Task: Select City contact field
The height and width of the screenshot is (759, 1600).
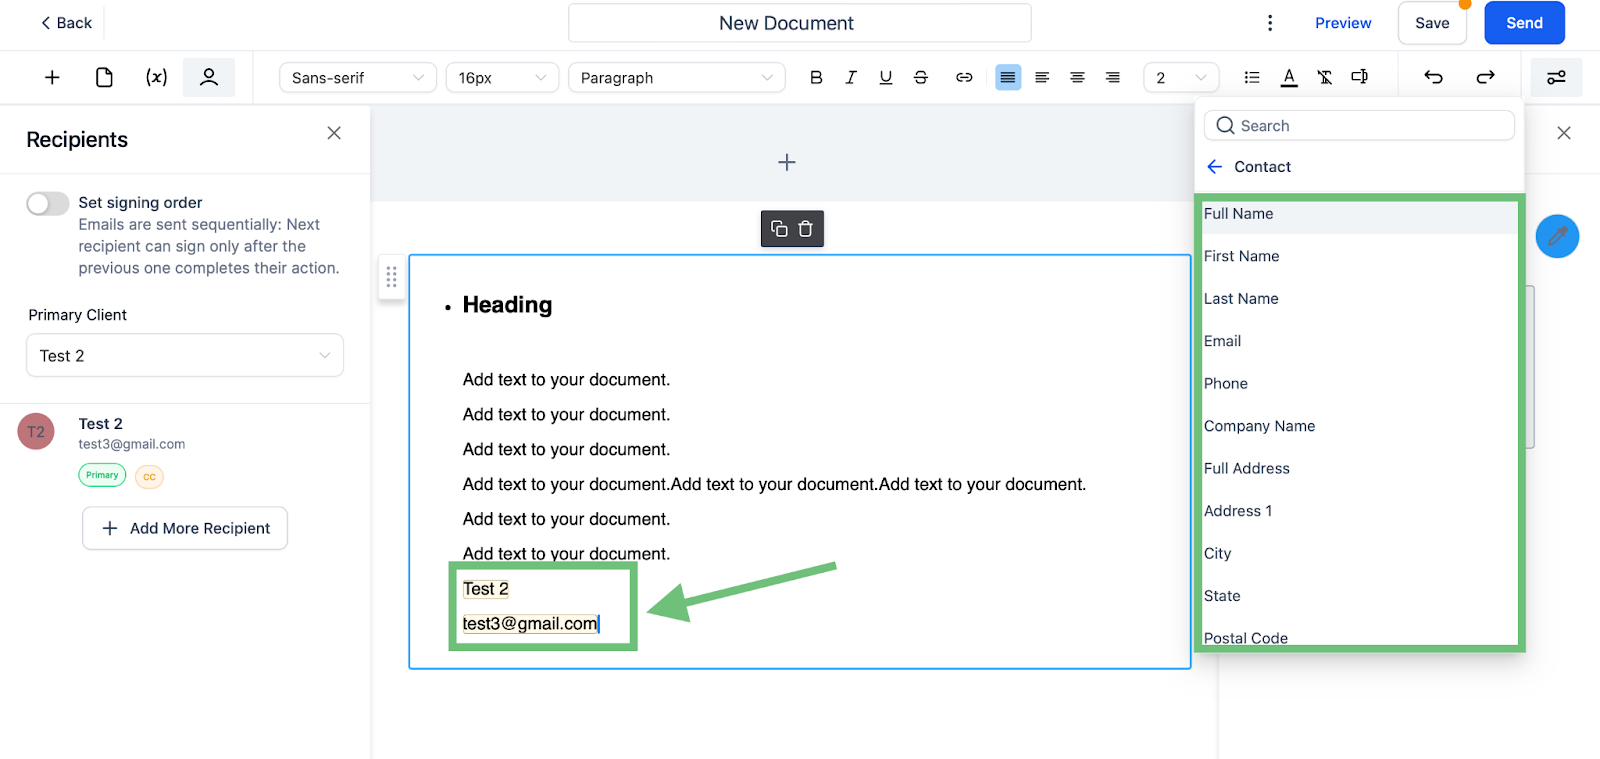Action: tap(1360, 554)
